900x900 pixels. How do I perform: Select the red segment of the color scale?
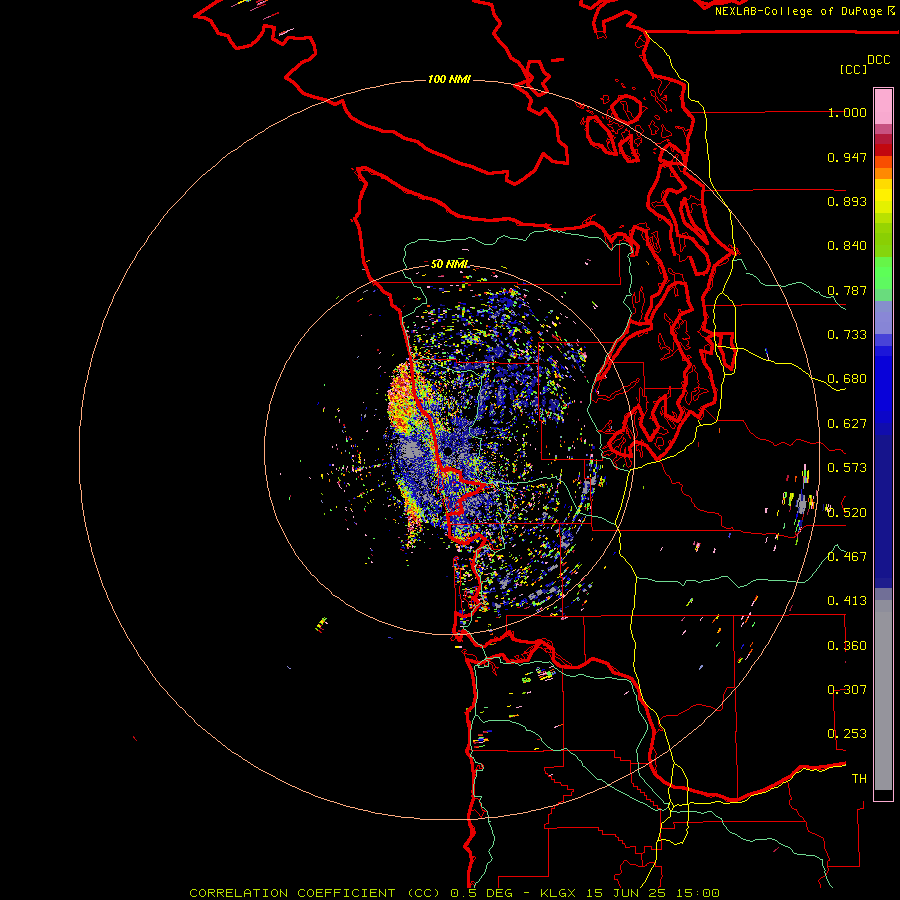click(x=883, y=150)
